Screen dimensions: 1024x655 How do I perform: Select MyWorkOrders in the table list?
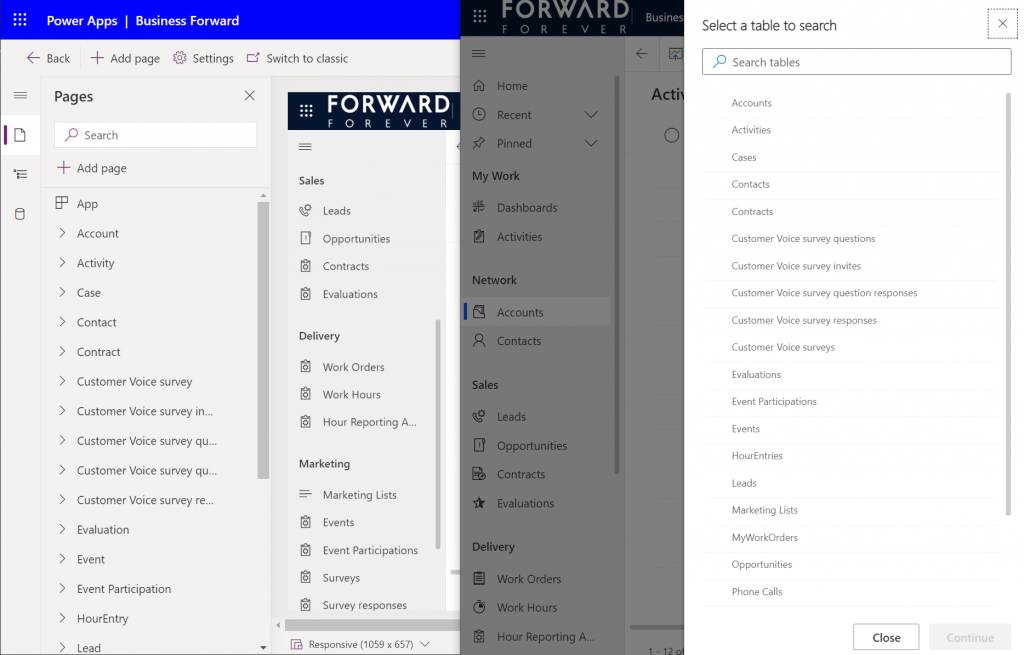tap(852, 537)
